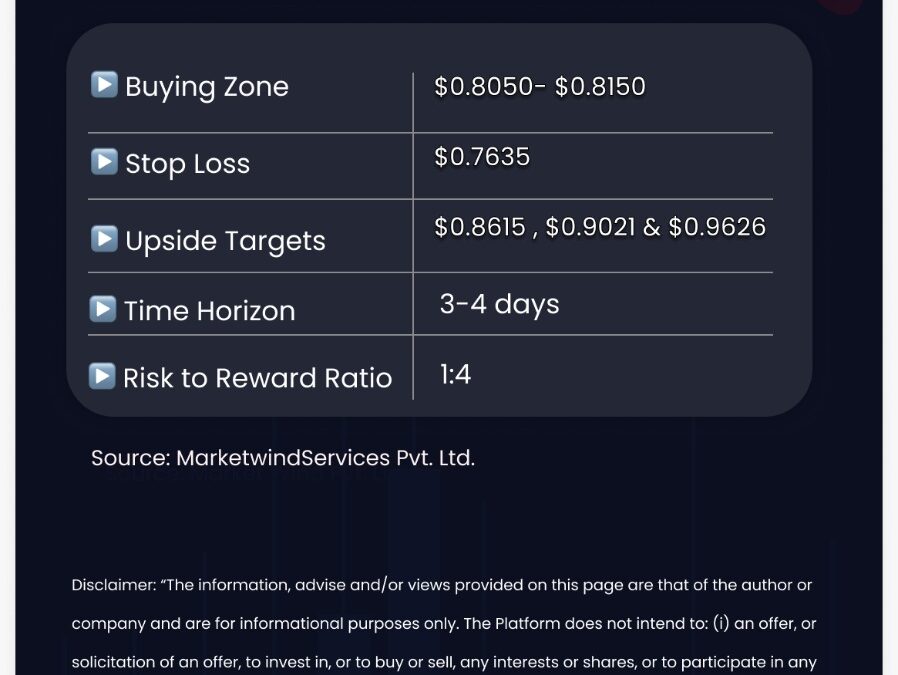Click the play icon beside Risk to Reward Ratio
The height and width of the screenshot is (675, 898).
pos(102,376)
